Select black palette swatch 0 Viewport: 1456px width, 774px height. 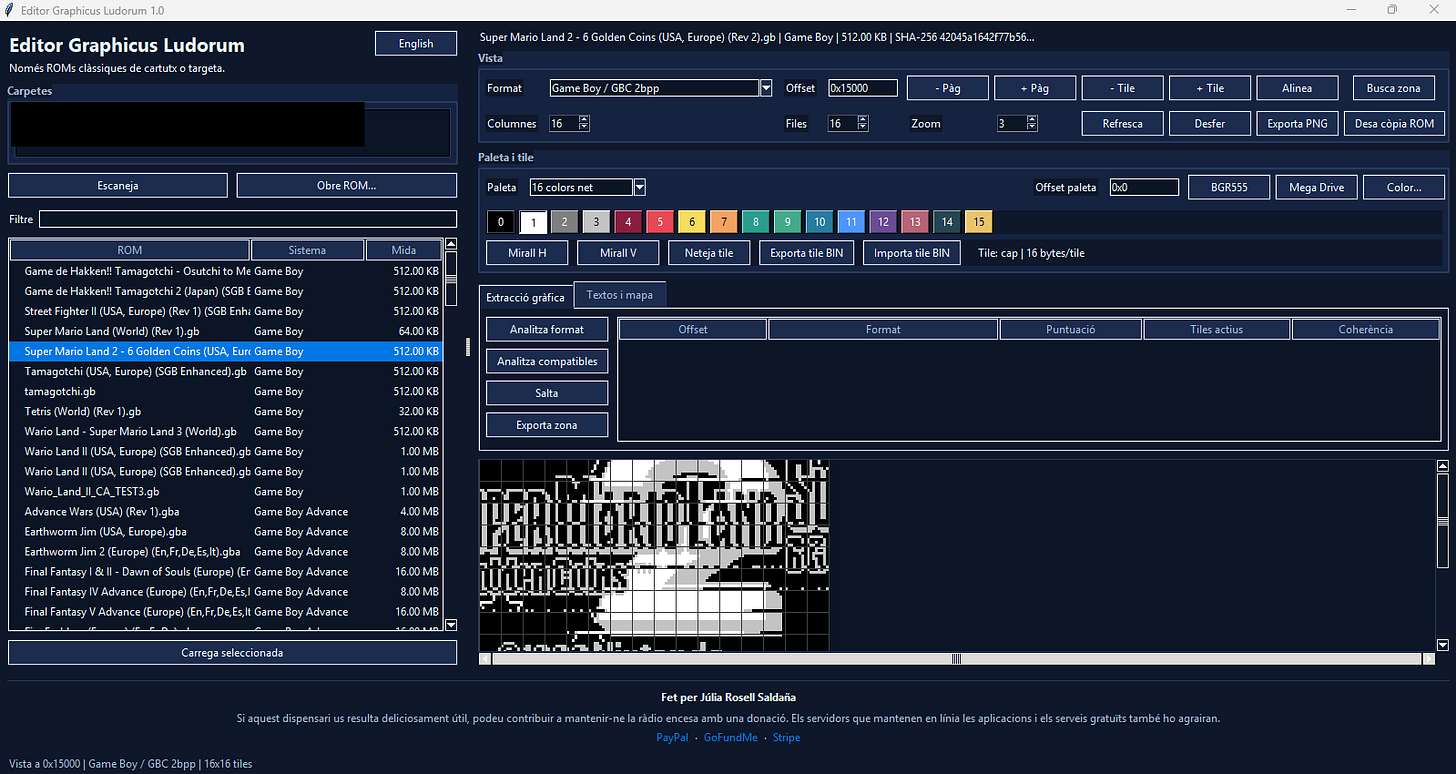coord(501,222)
